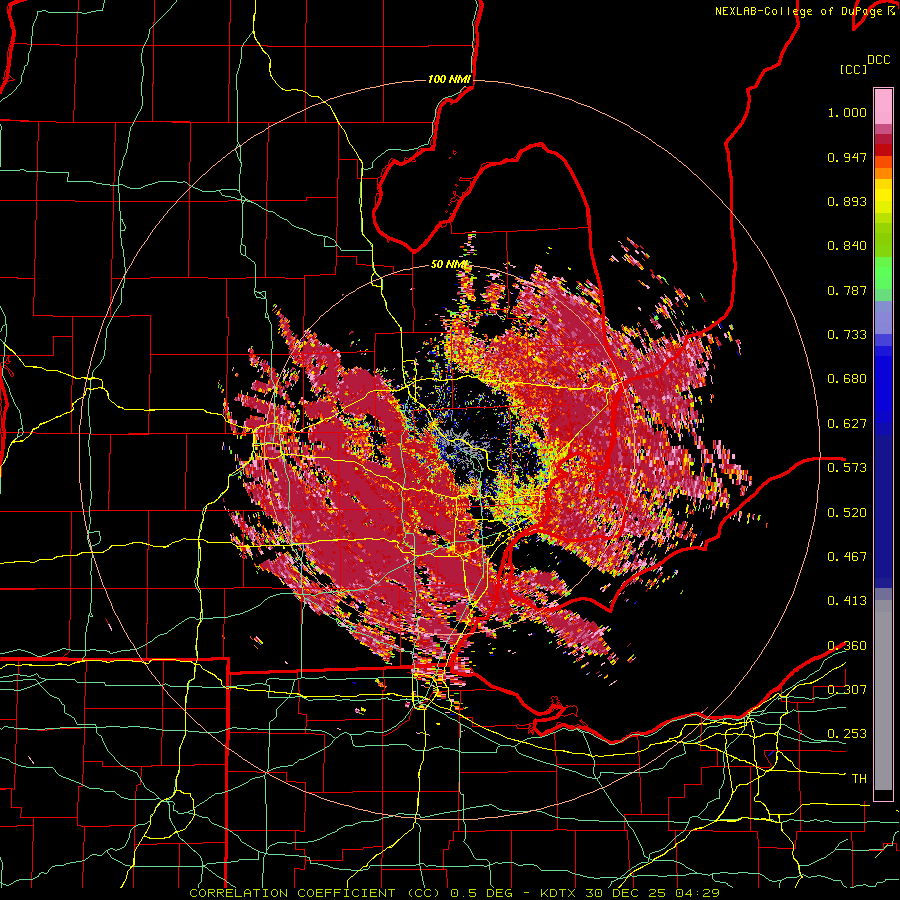This screenshot has height=900, width=900.
Task: Click the 0.893 scale value
Action: pos(847,201)
